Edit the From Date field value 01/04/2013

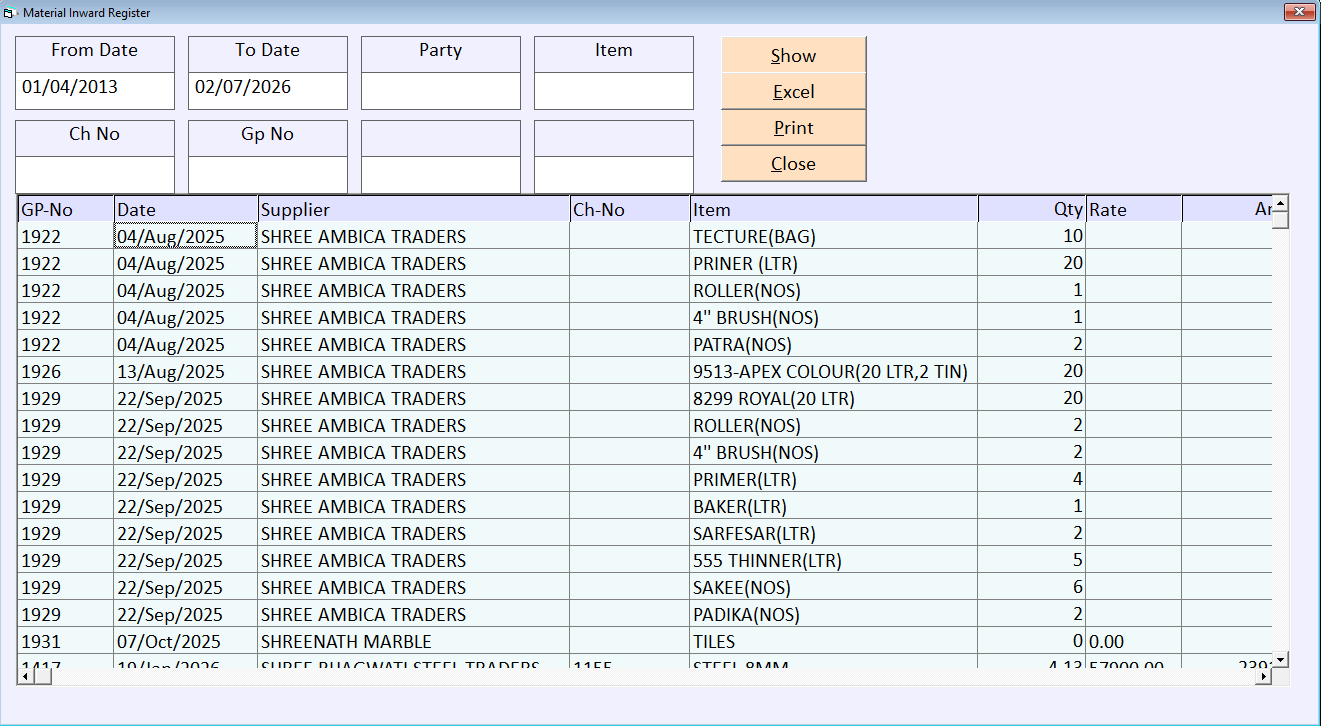pos(95,90)
